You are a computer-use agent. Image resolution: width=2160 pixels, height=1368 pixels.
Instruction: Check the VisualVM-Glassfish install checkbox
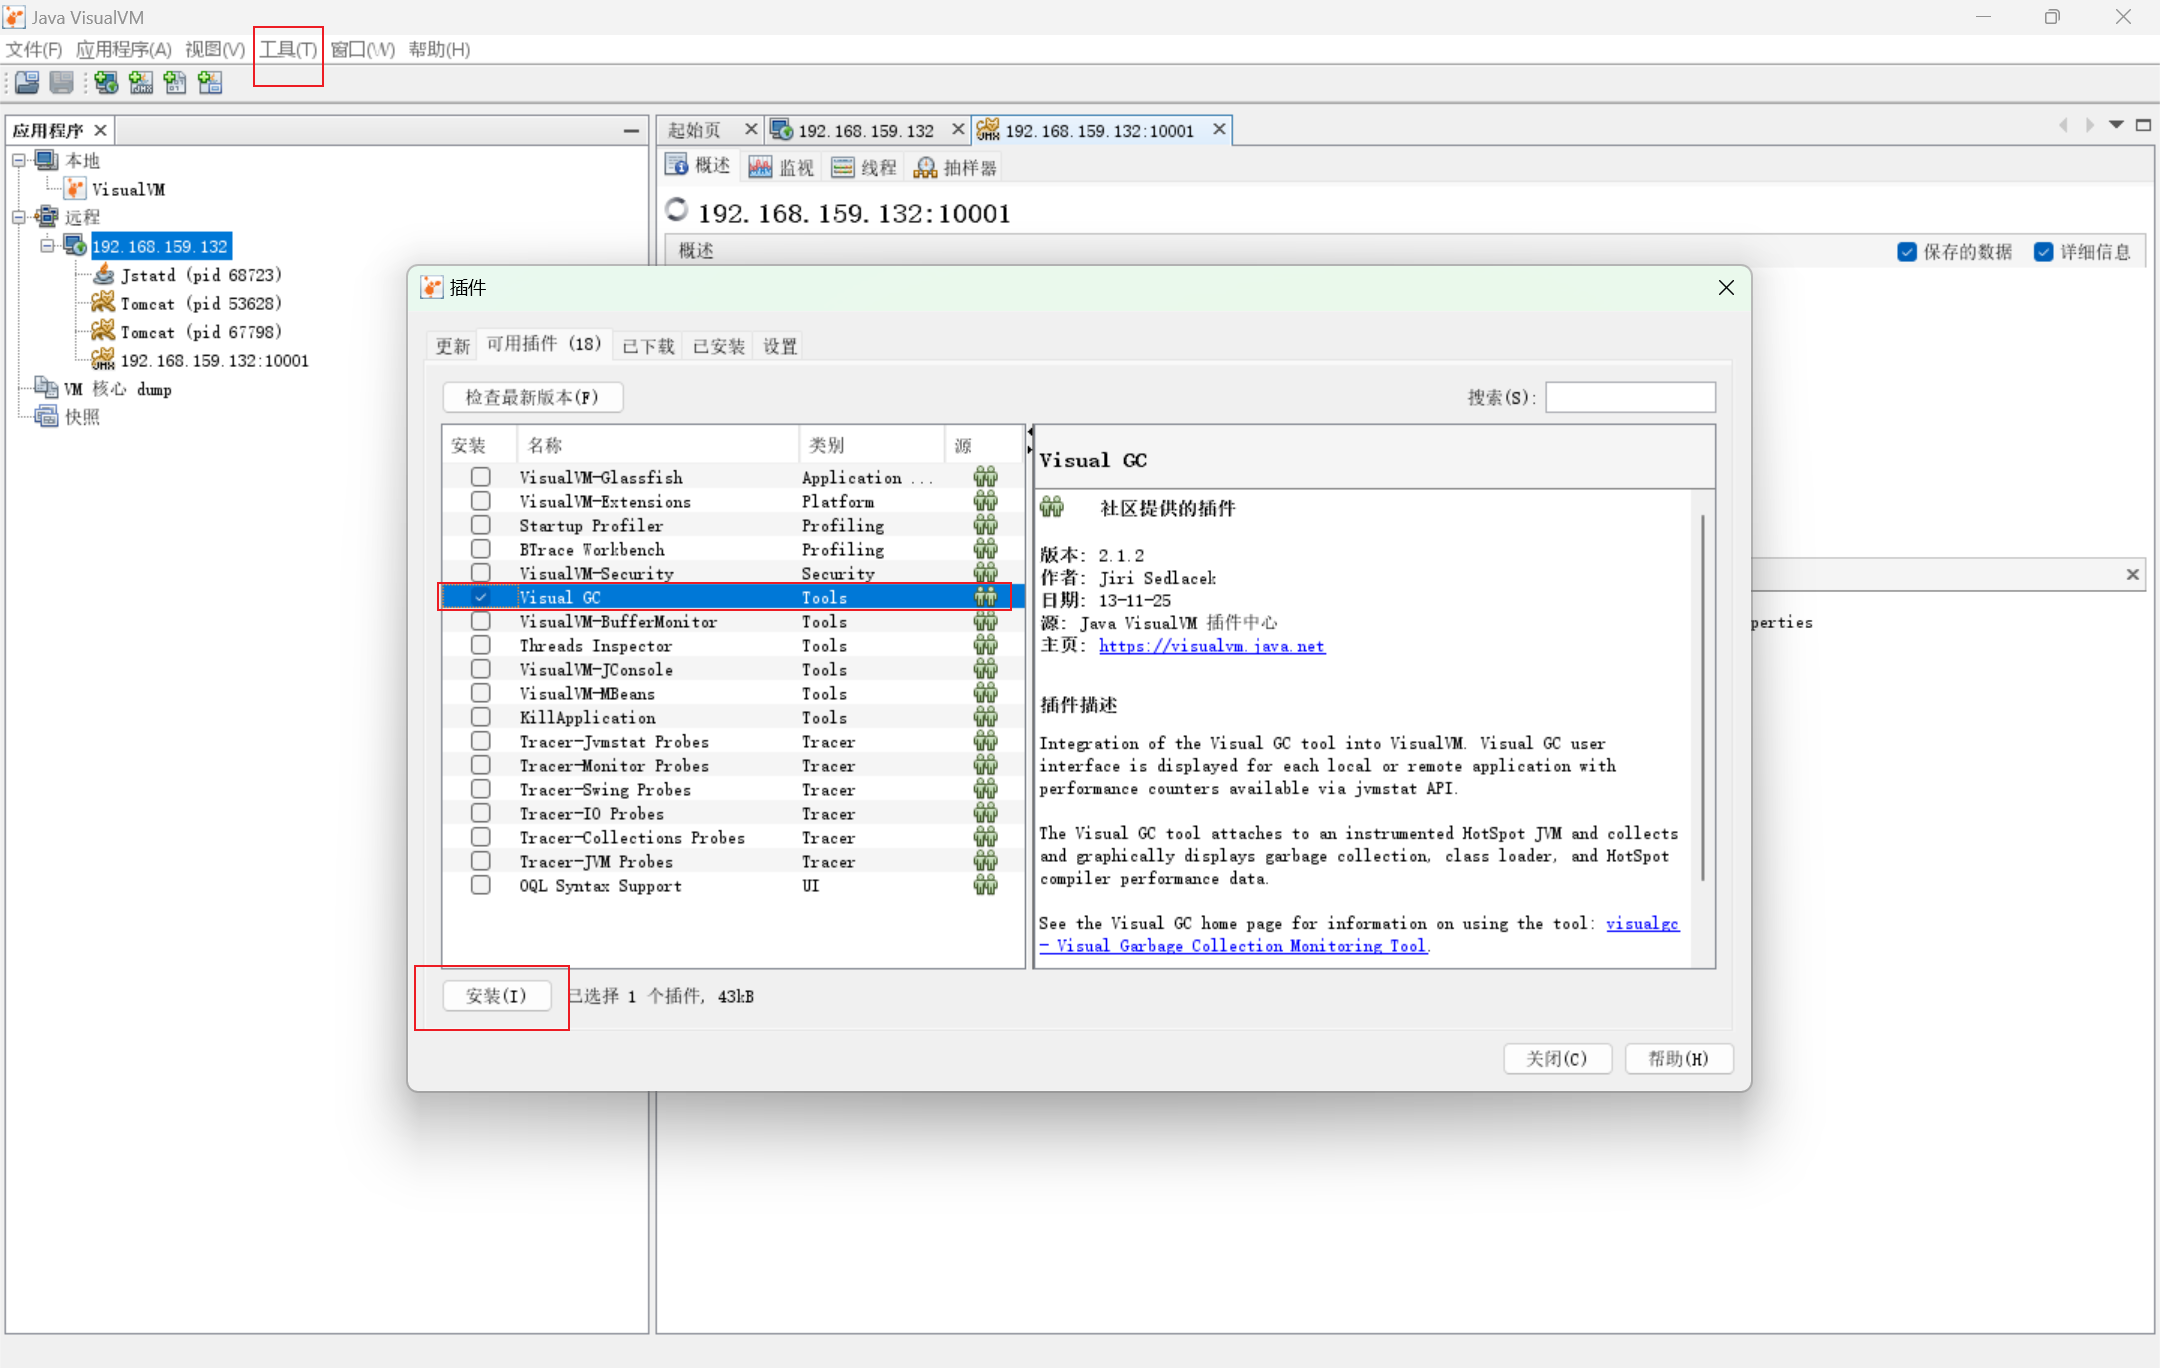click(481, 477)
